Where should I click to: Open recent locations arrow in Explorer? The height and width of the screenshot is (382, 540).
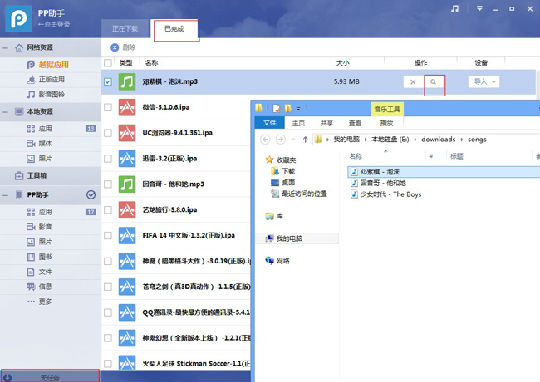293,140
